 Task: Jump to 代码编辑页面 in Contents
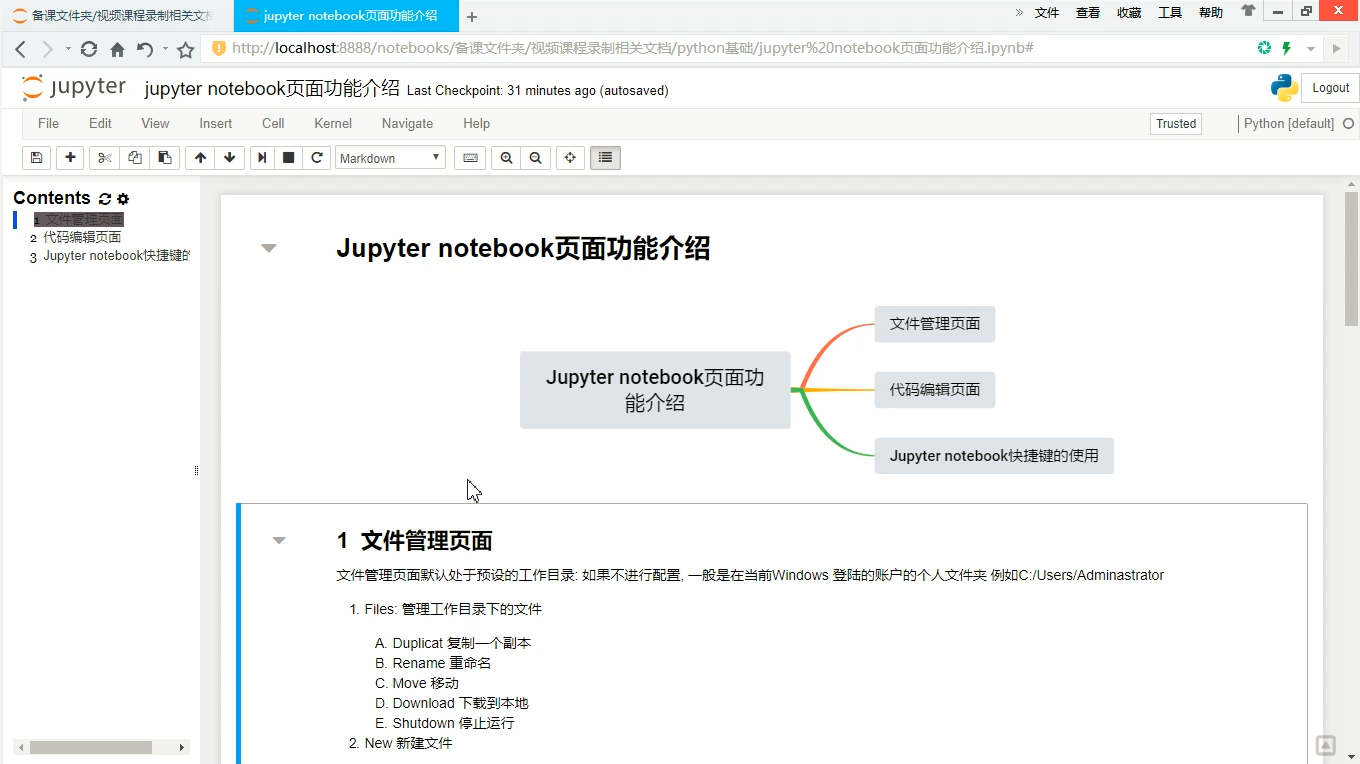coord(82,237)
